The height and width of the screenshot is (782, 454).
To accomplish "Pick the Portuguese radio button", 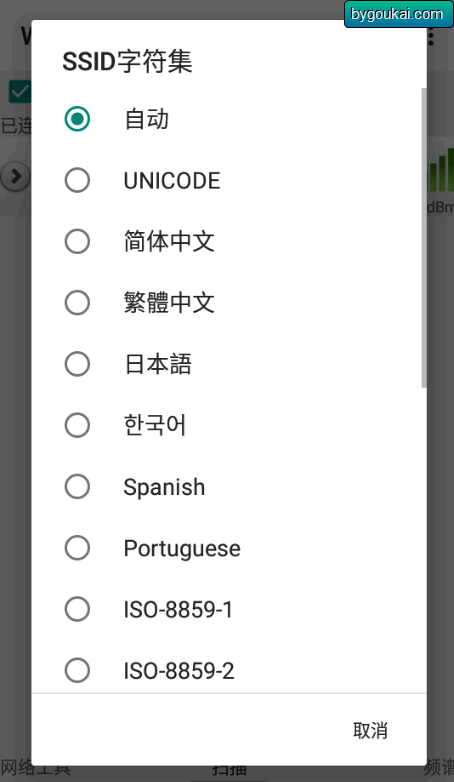I will tap(229, 548).
